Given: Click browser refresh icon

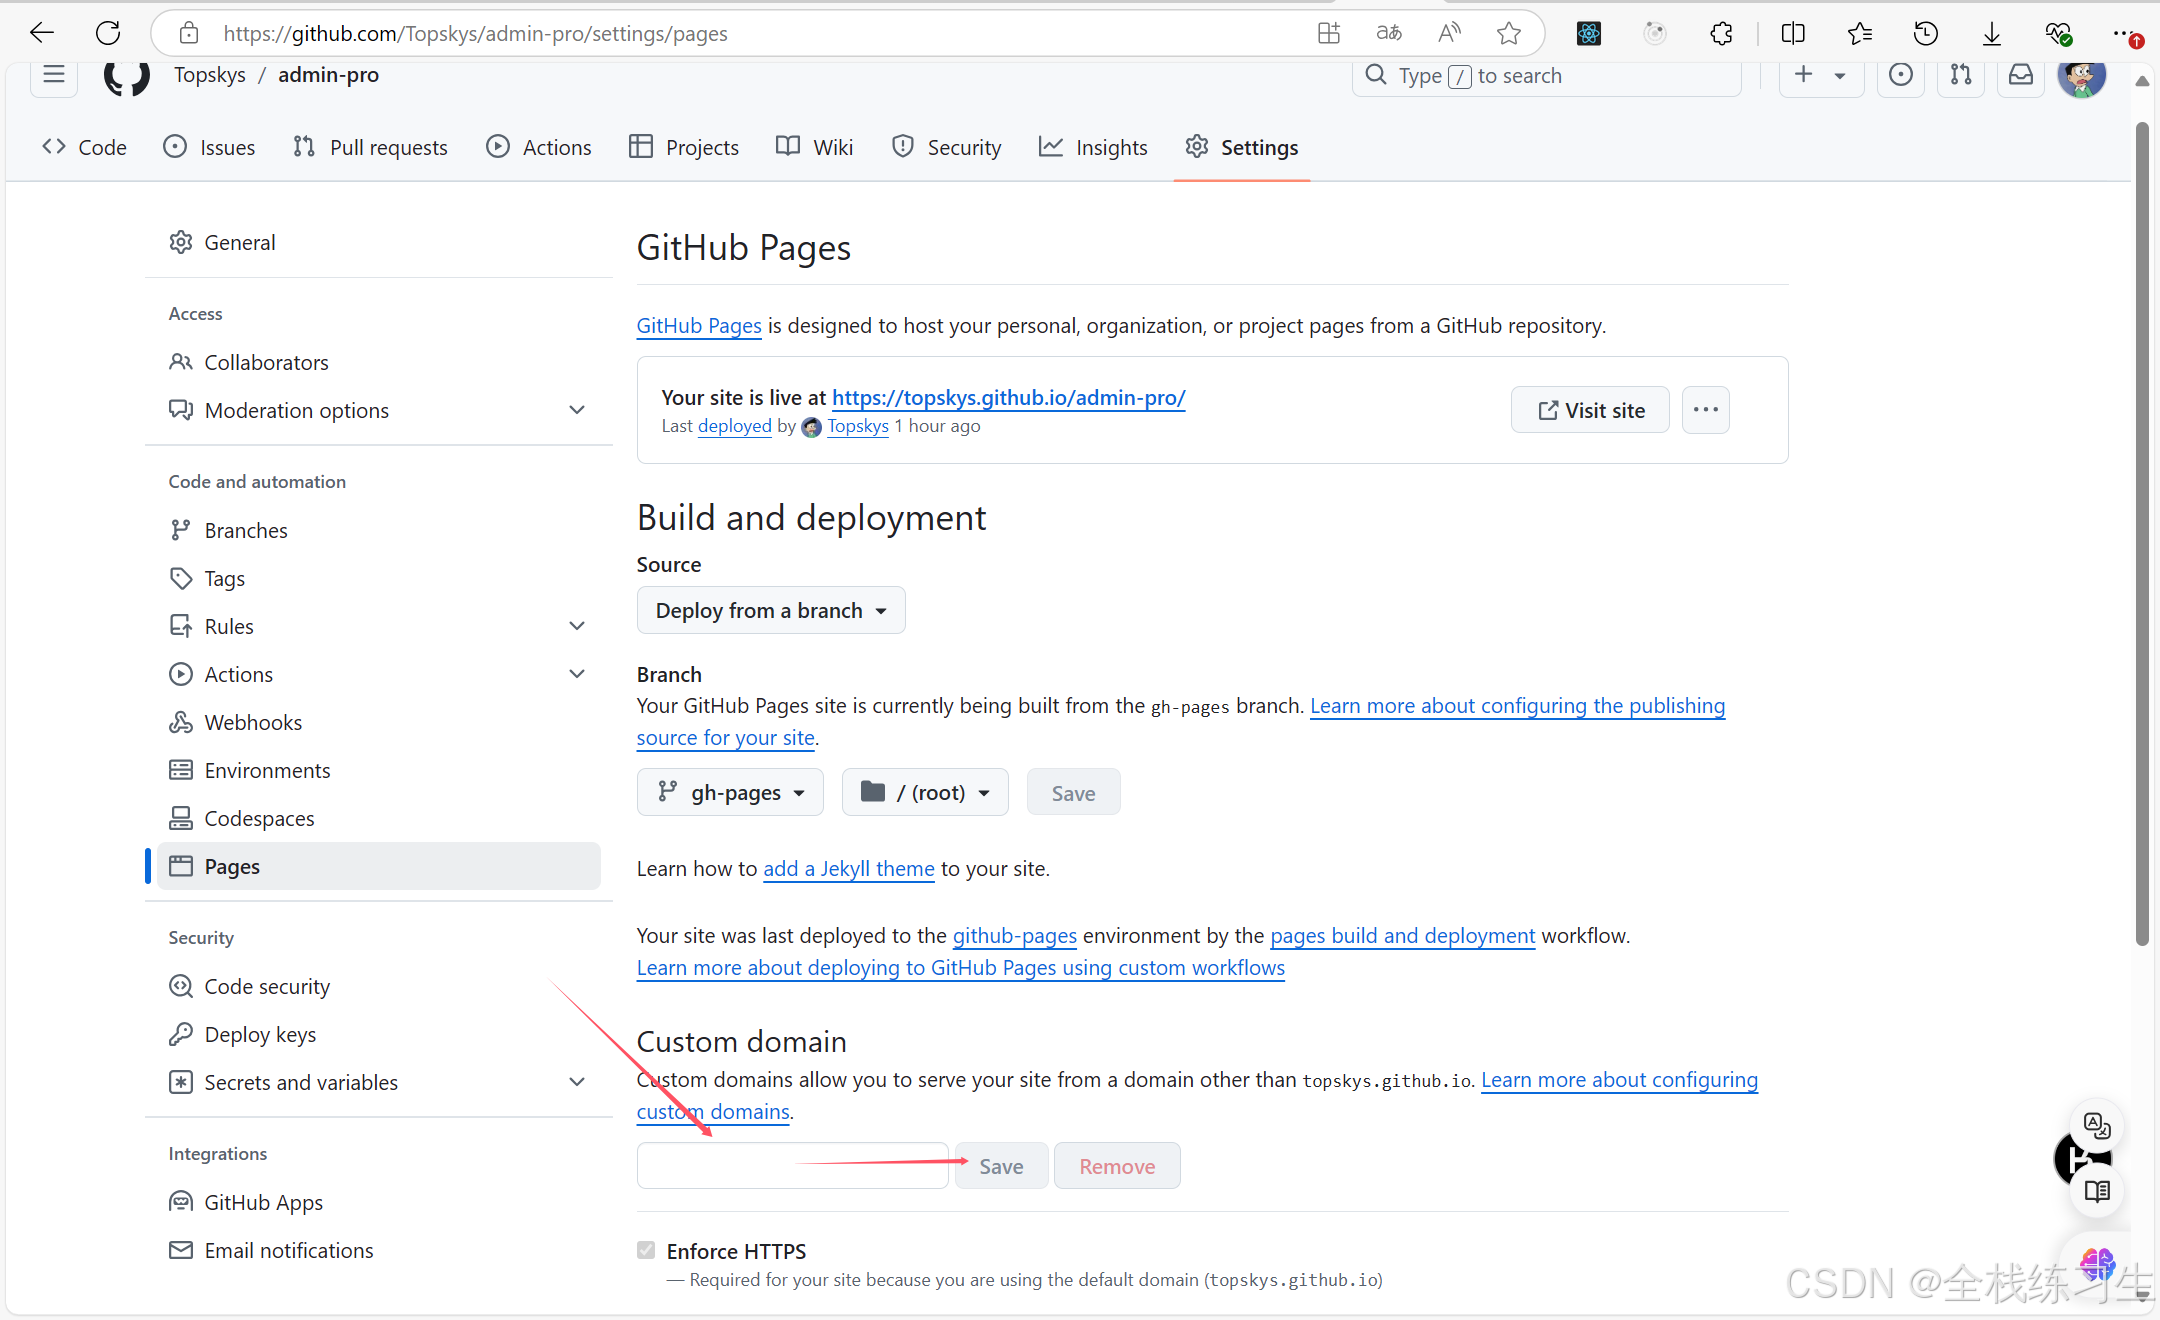Looking at the screenshot, I should [108, 33].
